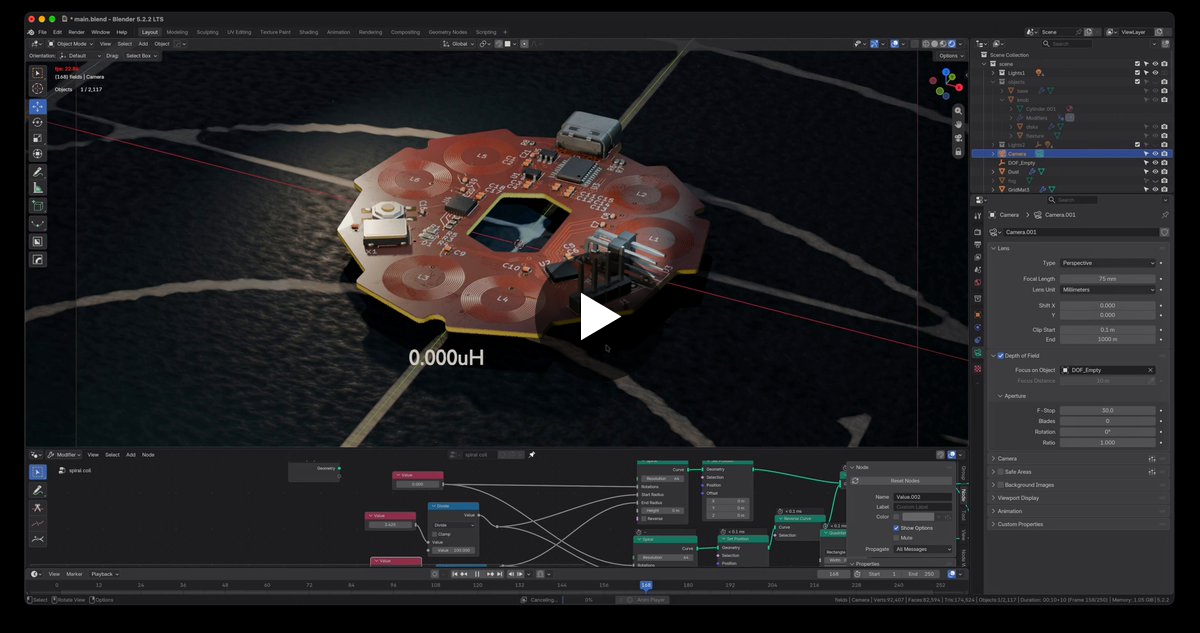This screenshot has width=1200, height=633.
Task: Select the Cursor tool in viewport toolbar
Action: (x=38, y=89)
